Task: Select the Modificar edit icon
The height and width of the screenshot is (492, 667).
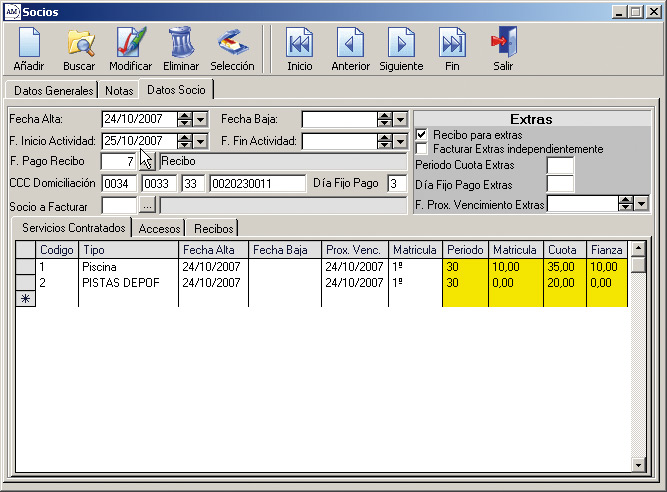Action: tap(131, 42)
